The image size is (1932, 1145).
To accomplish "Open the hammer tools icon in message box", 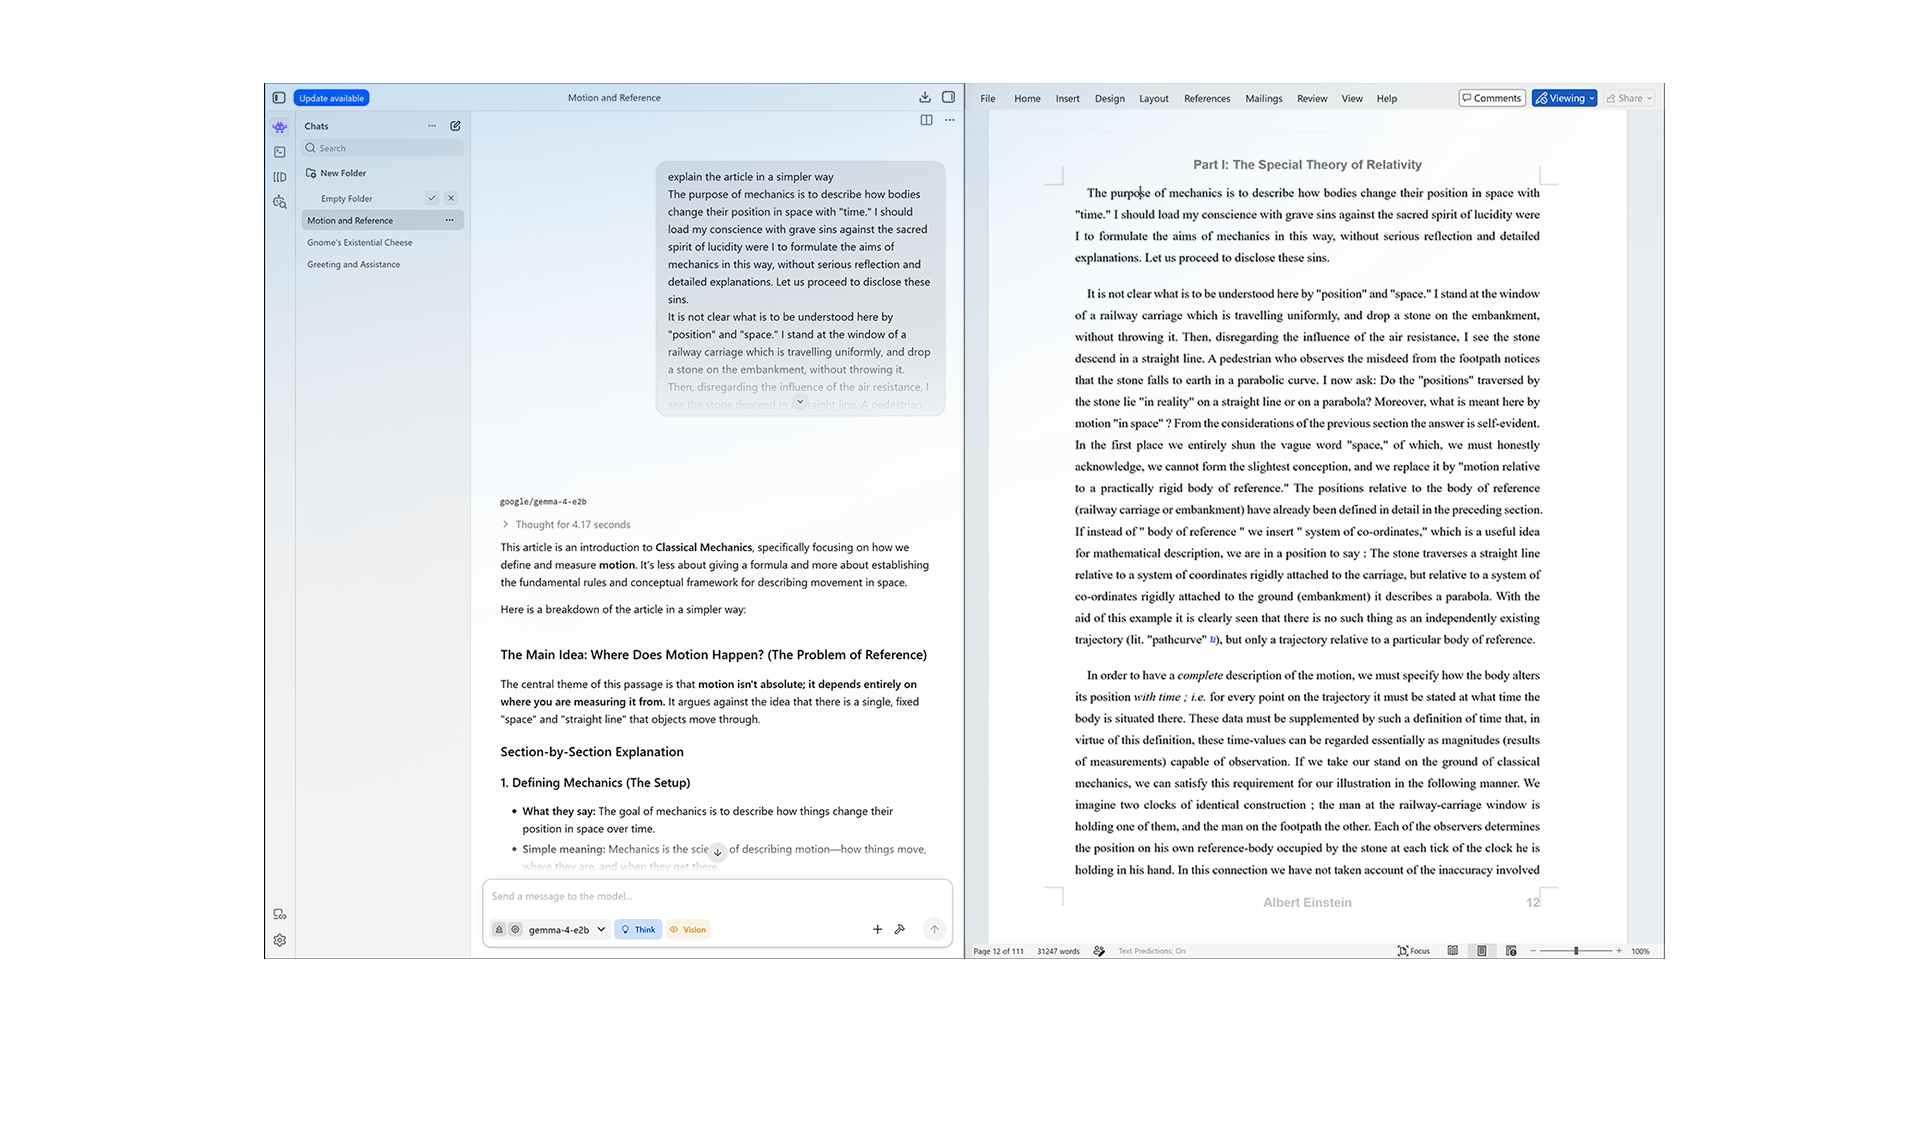I will tap(900, 930).
